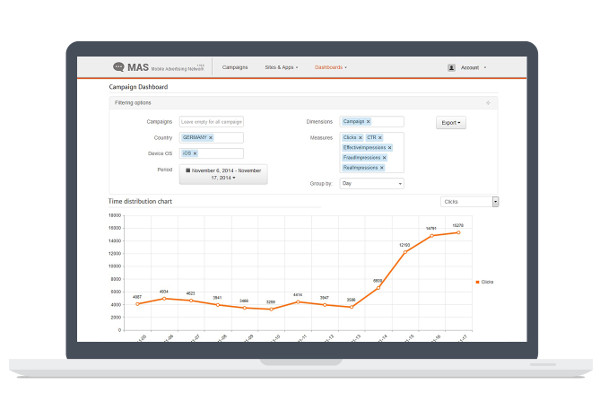Screen dimensions: 600x410
Task: Open the Period date range picker
Action: 223,174
